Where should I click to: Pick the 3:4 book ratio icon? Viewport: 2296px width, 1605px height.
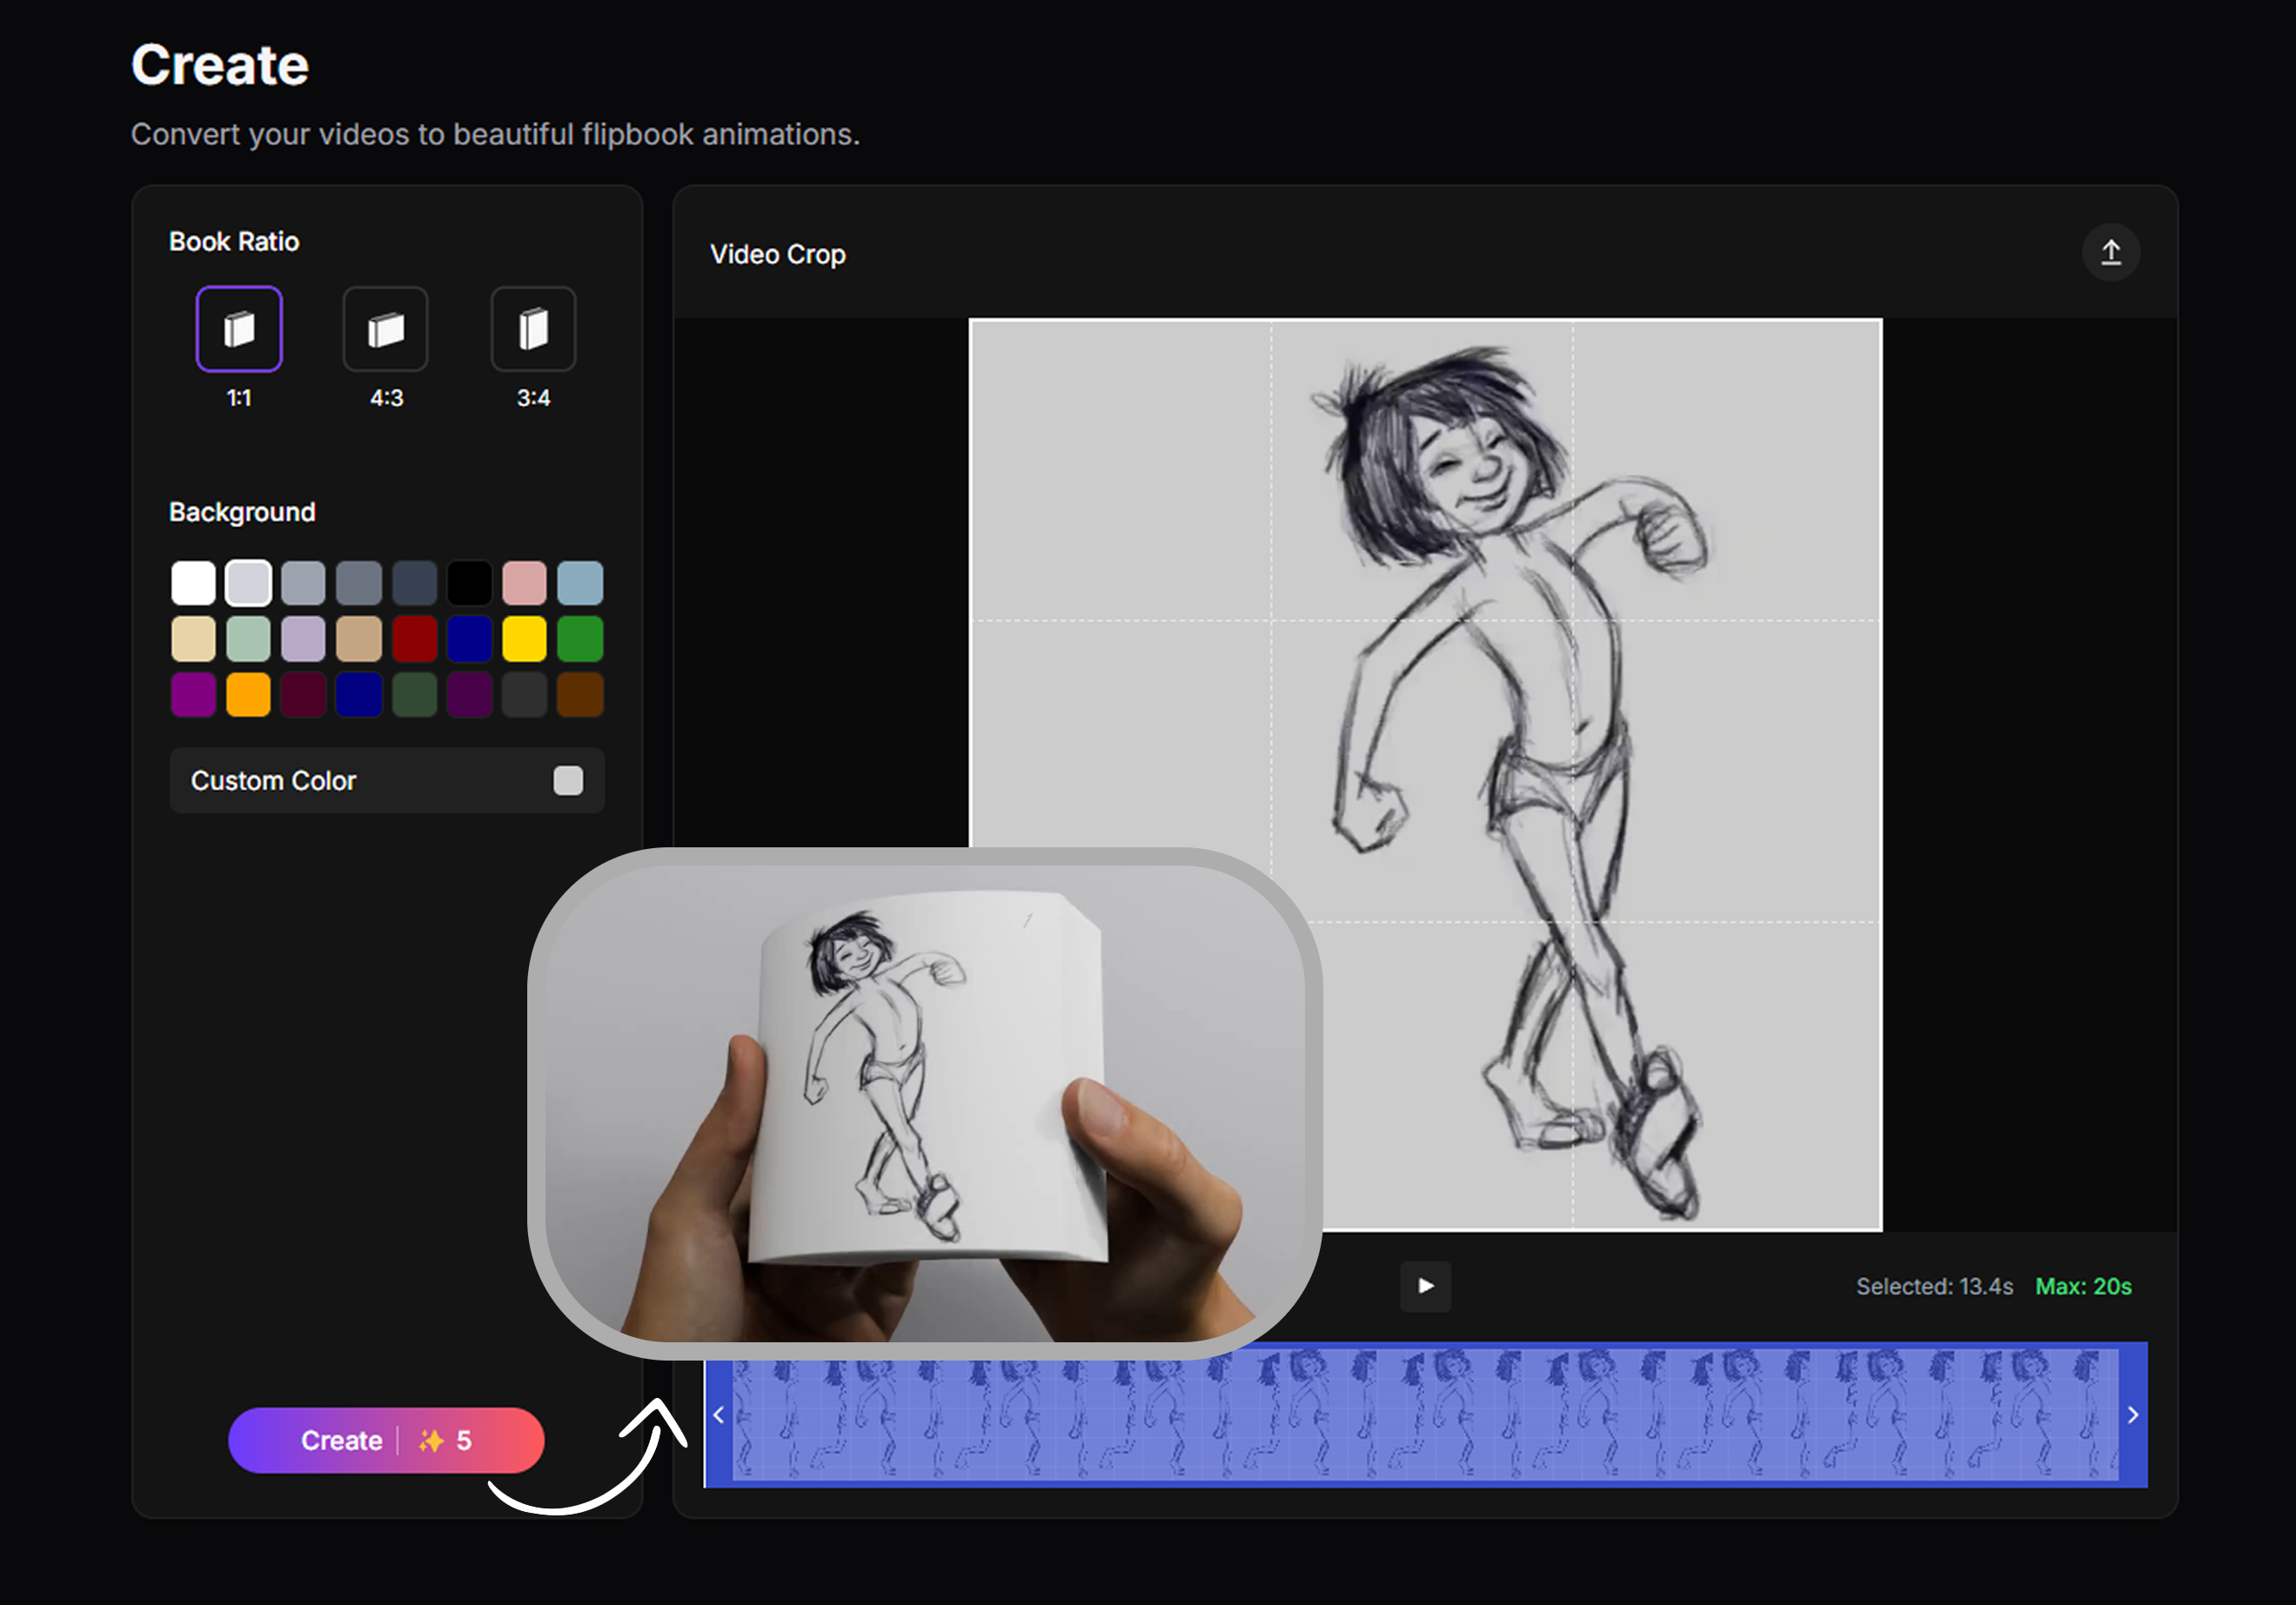tap(533, 329)
